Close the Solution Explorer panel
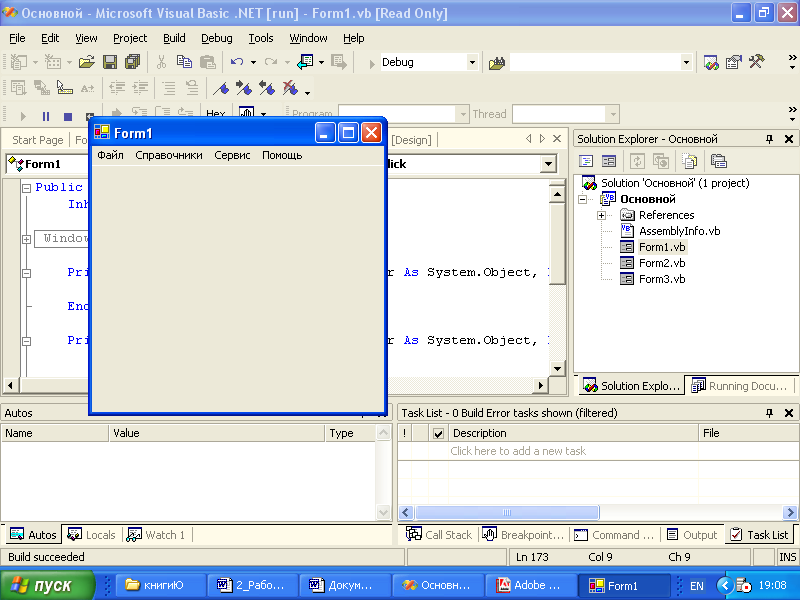Screen dimensions: 800x600 [789, 139]
